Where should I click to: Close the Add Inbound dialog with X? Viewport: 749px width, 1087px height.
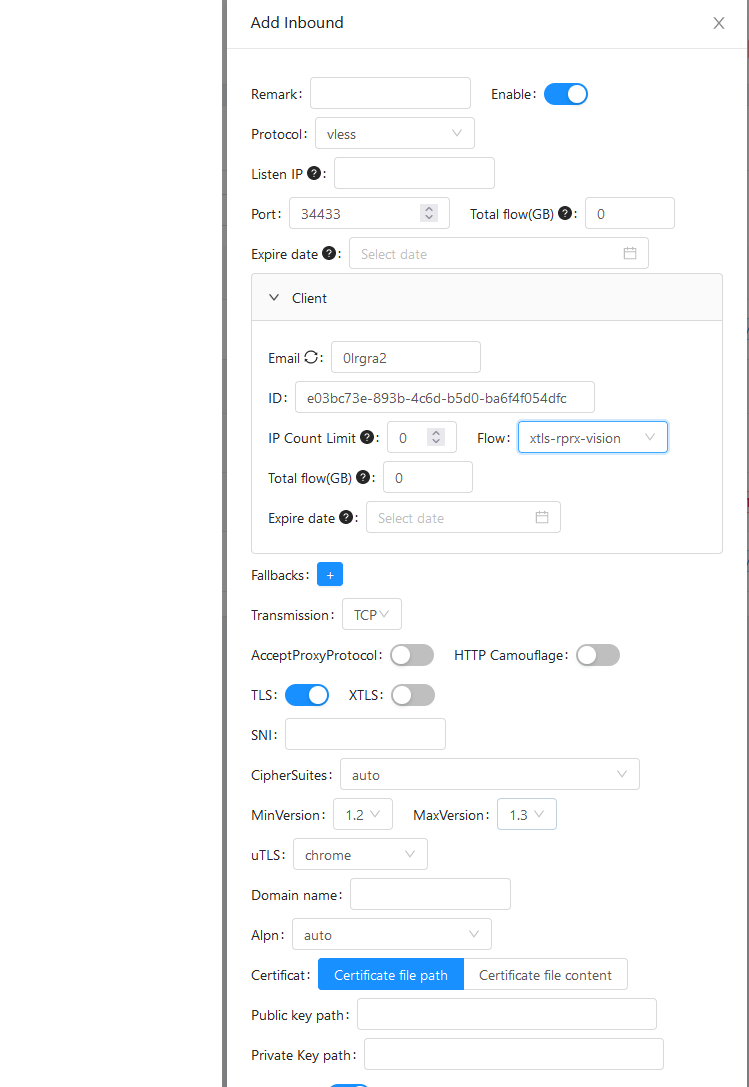coord(718,23)
